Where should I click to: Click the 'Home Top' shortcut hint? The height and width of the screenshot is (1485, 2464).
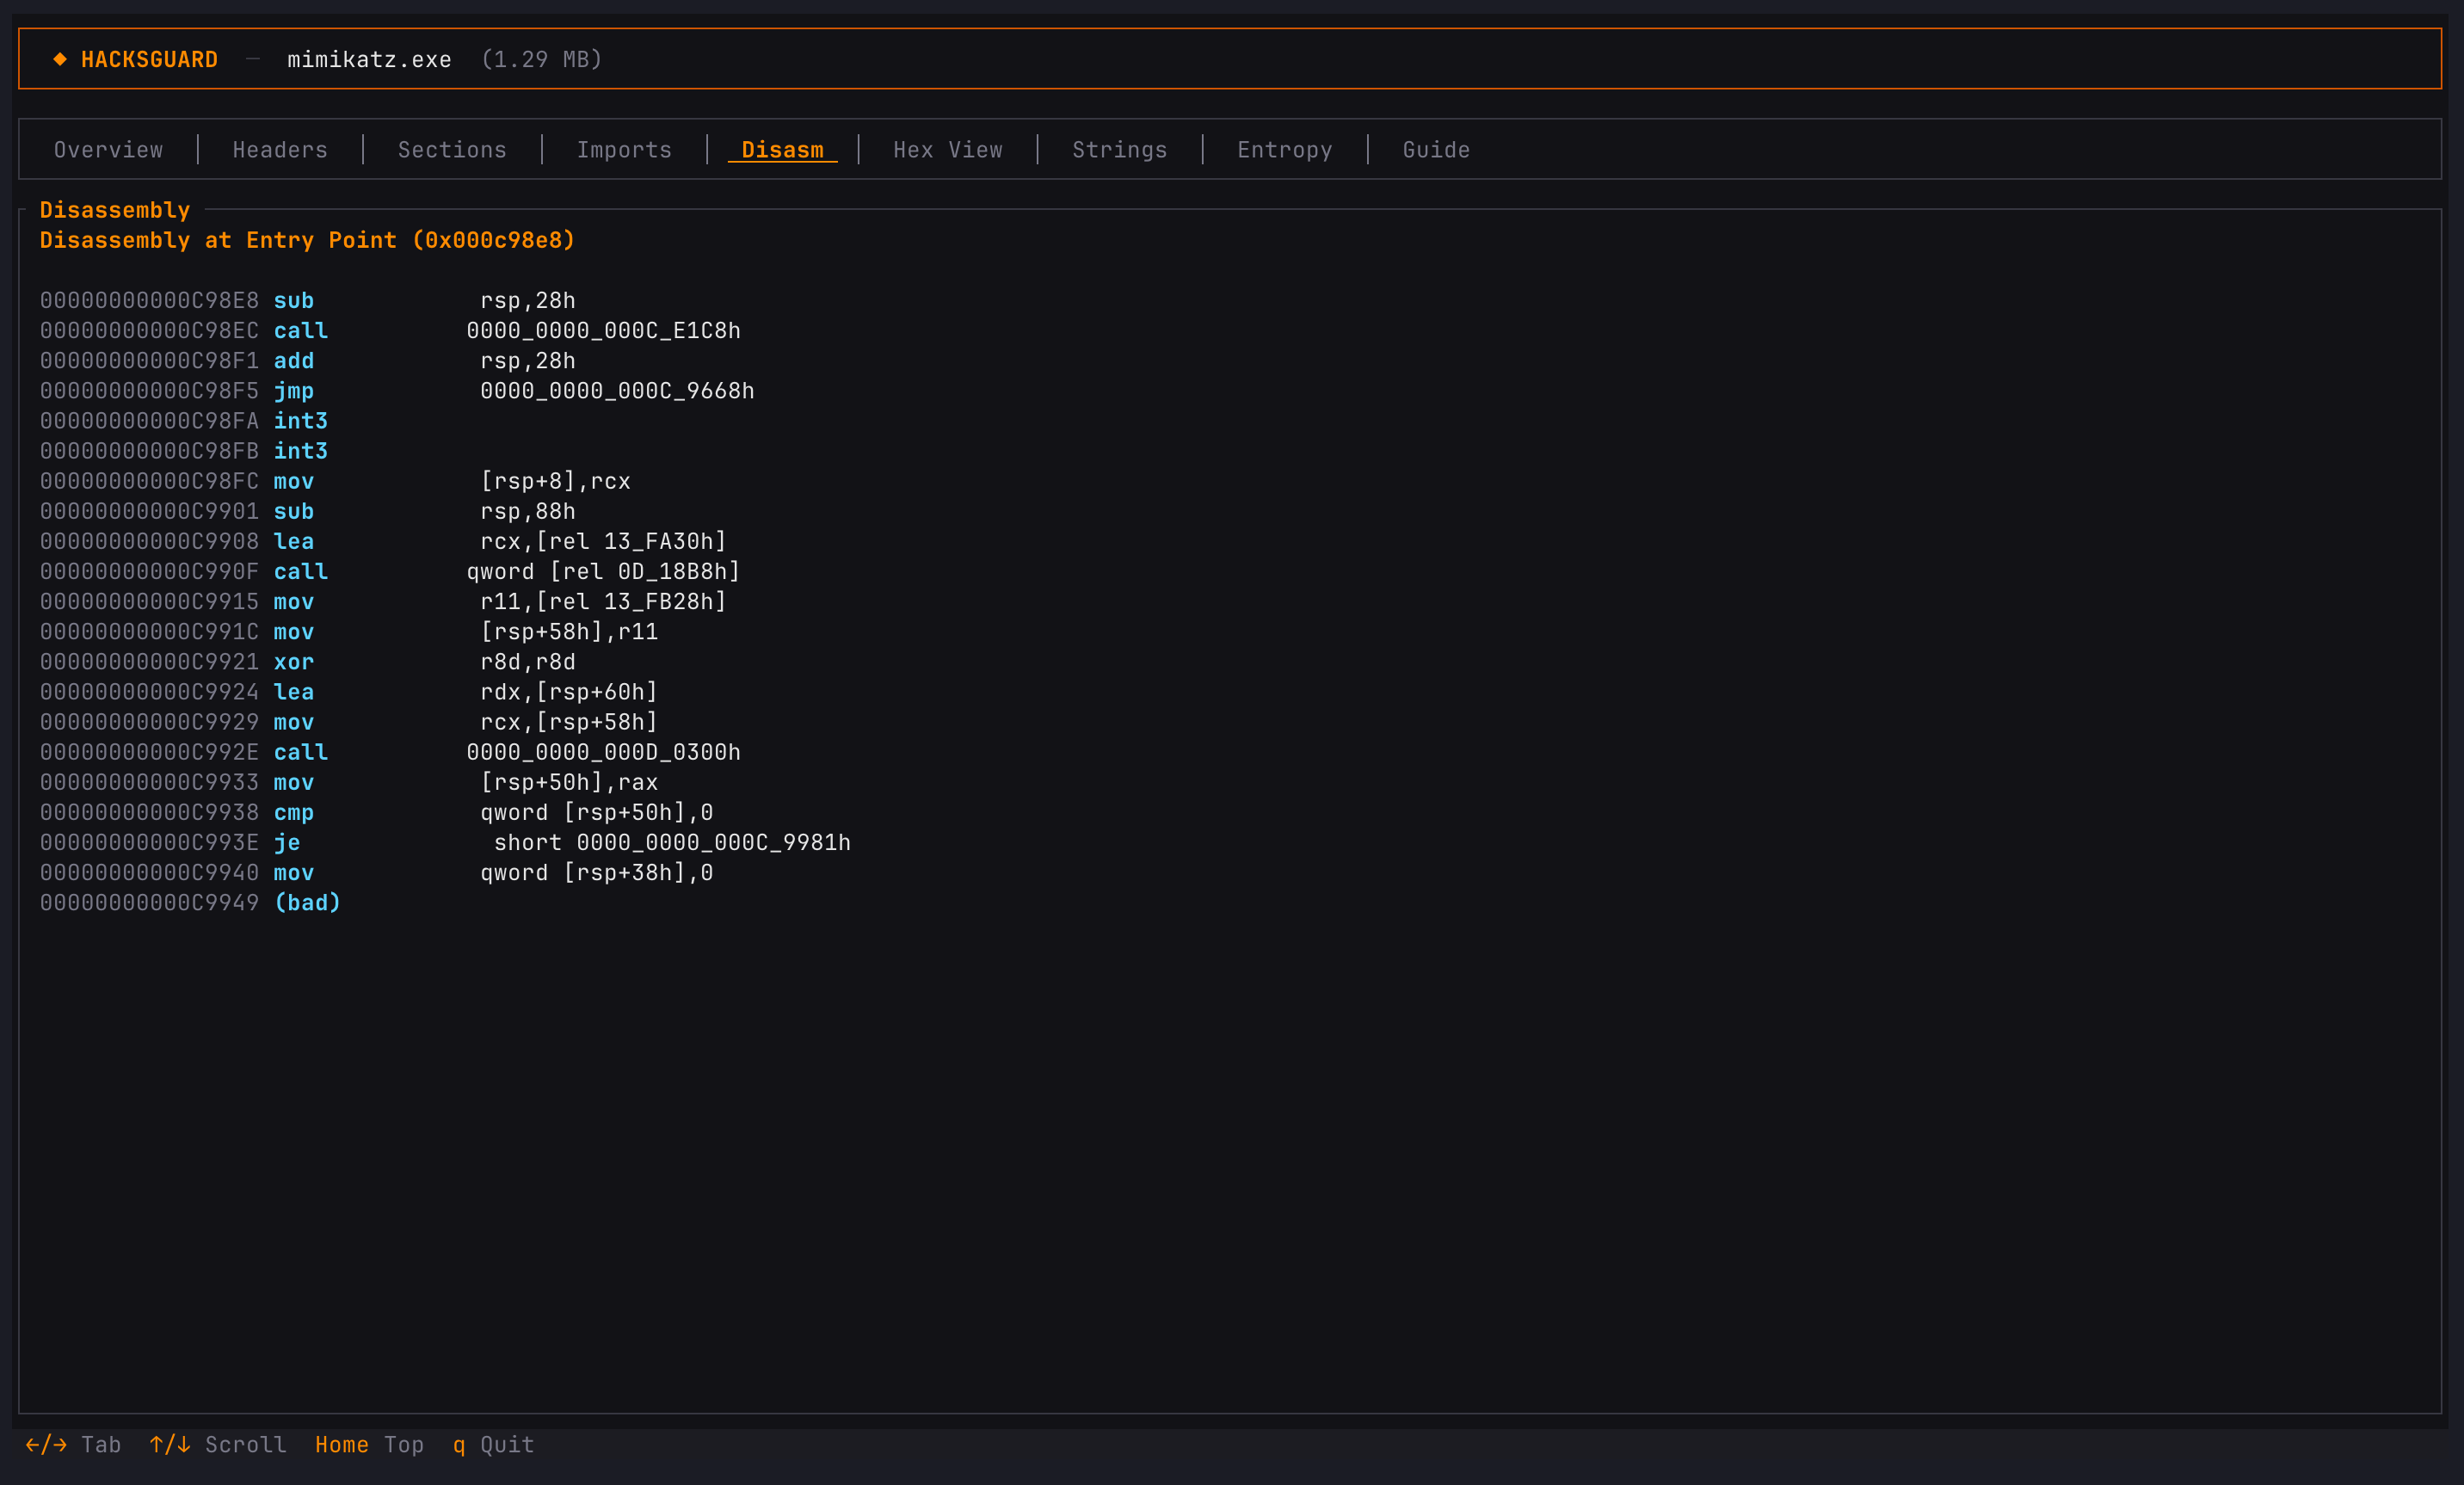(x=369, y=1445)
